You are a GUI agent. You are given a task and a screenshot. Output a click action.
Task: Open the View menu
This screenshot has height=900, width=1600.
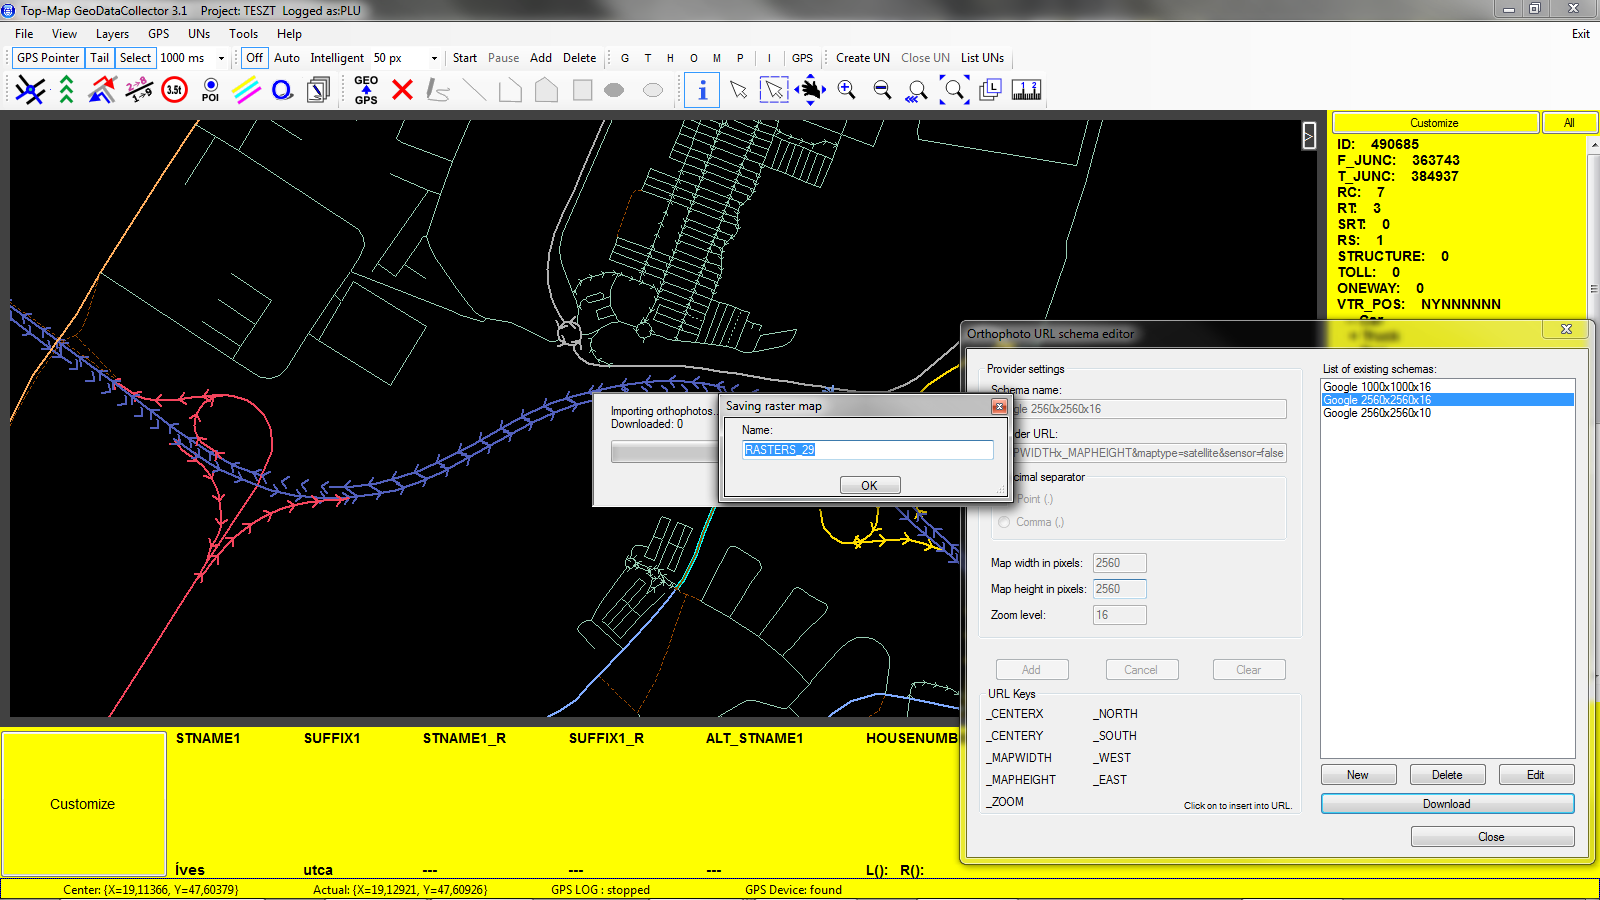click(x=64, y=34)
